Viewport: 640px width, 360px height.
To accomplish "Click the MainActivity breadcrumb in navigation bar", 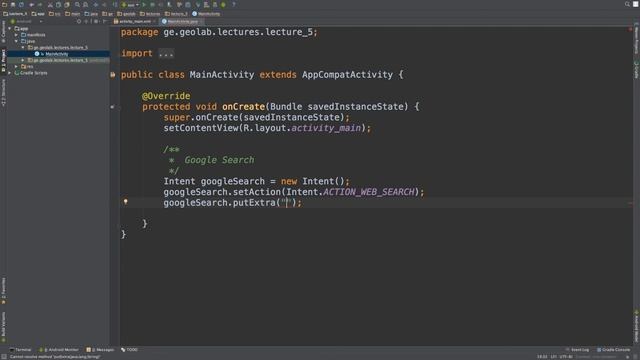I will (206, 14).
